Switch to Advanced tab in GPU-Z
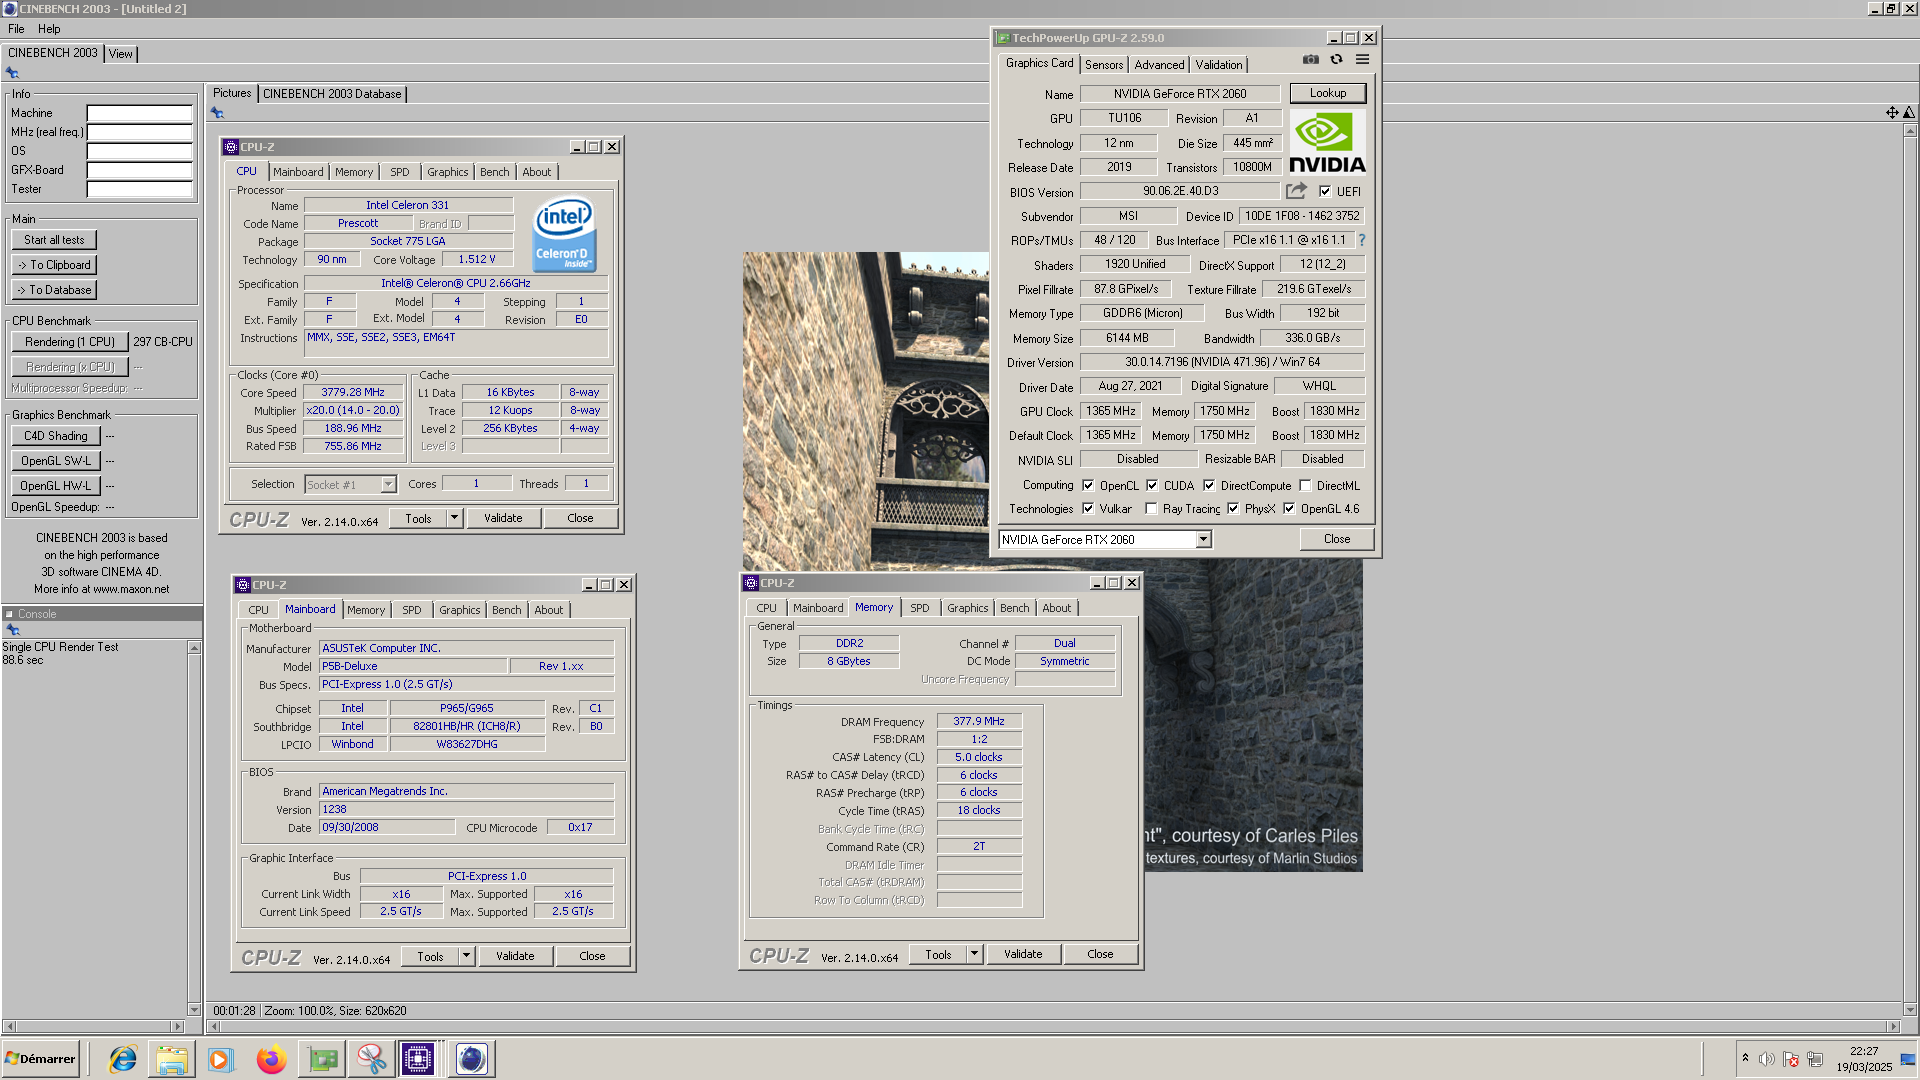 [x=1159, y=65]
